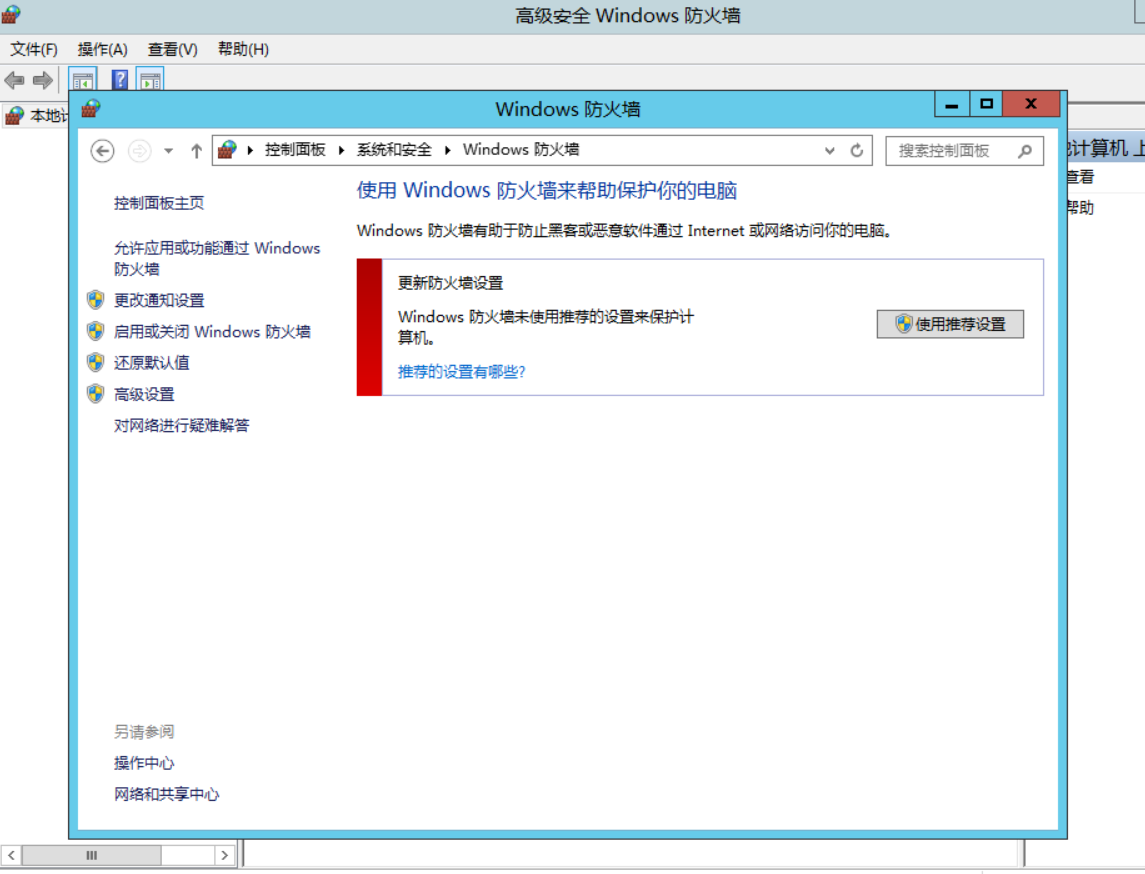Click horizontal scrollbar right arrow

(x=224, y=855)
